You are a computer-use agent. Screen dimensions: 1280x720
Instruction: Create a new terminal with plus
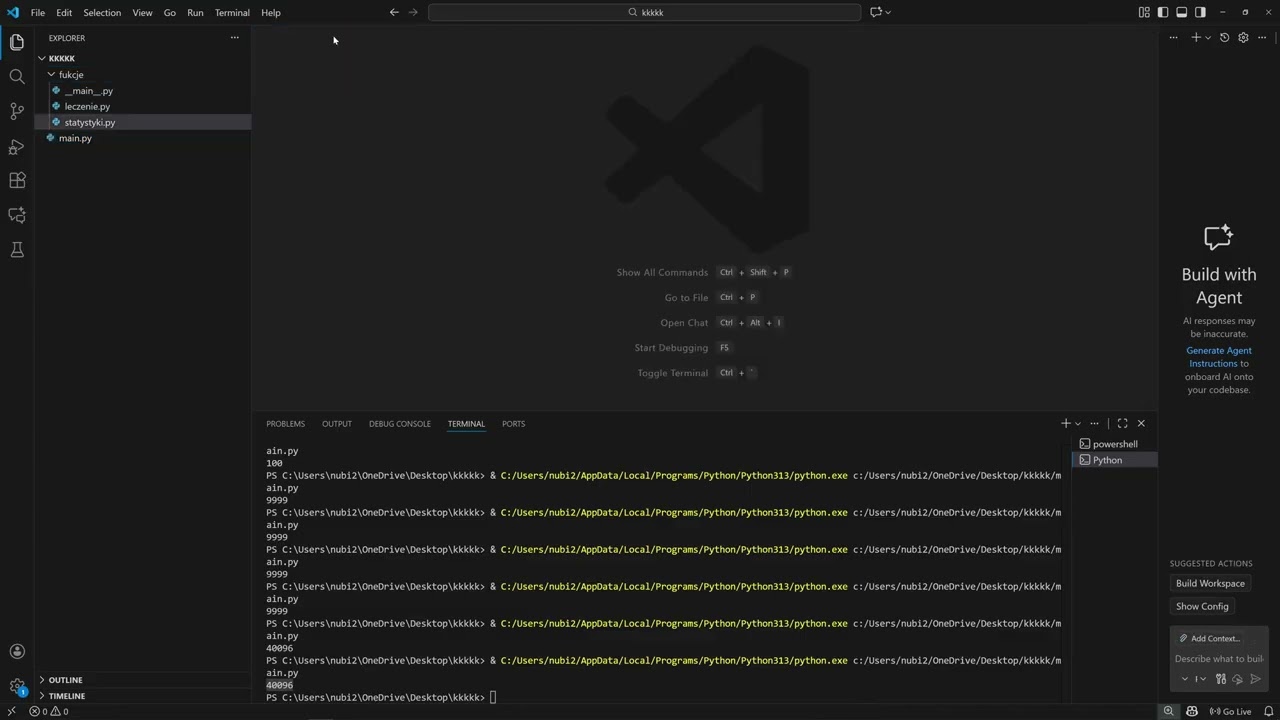point(1066,423)
